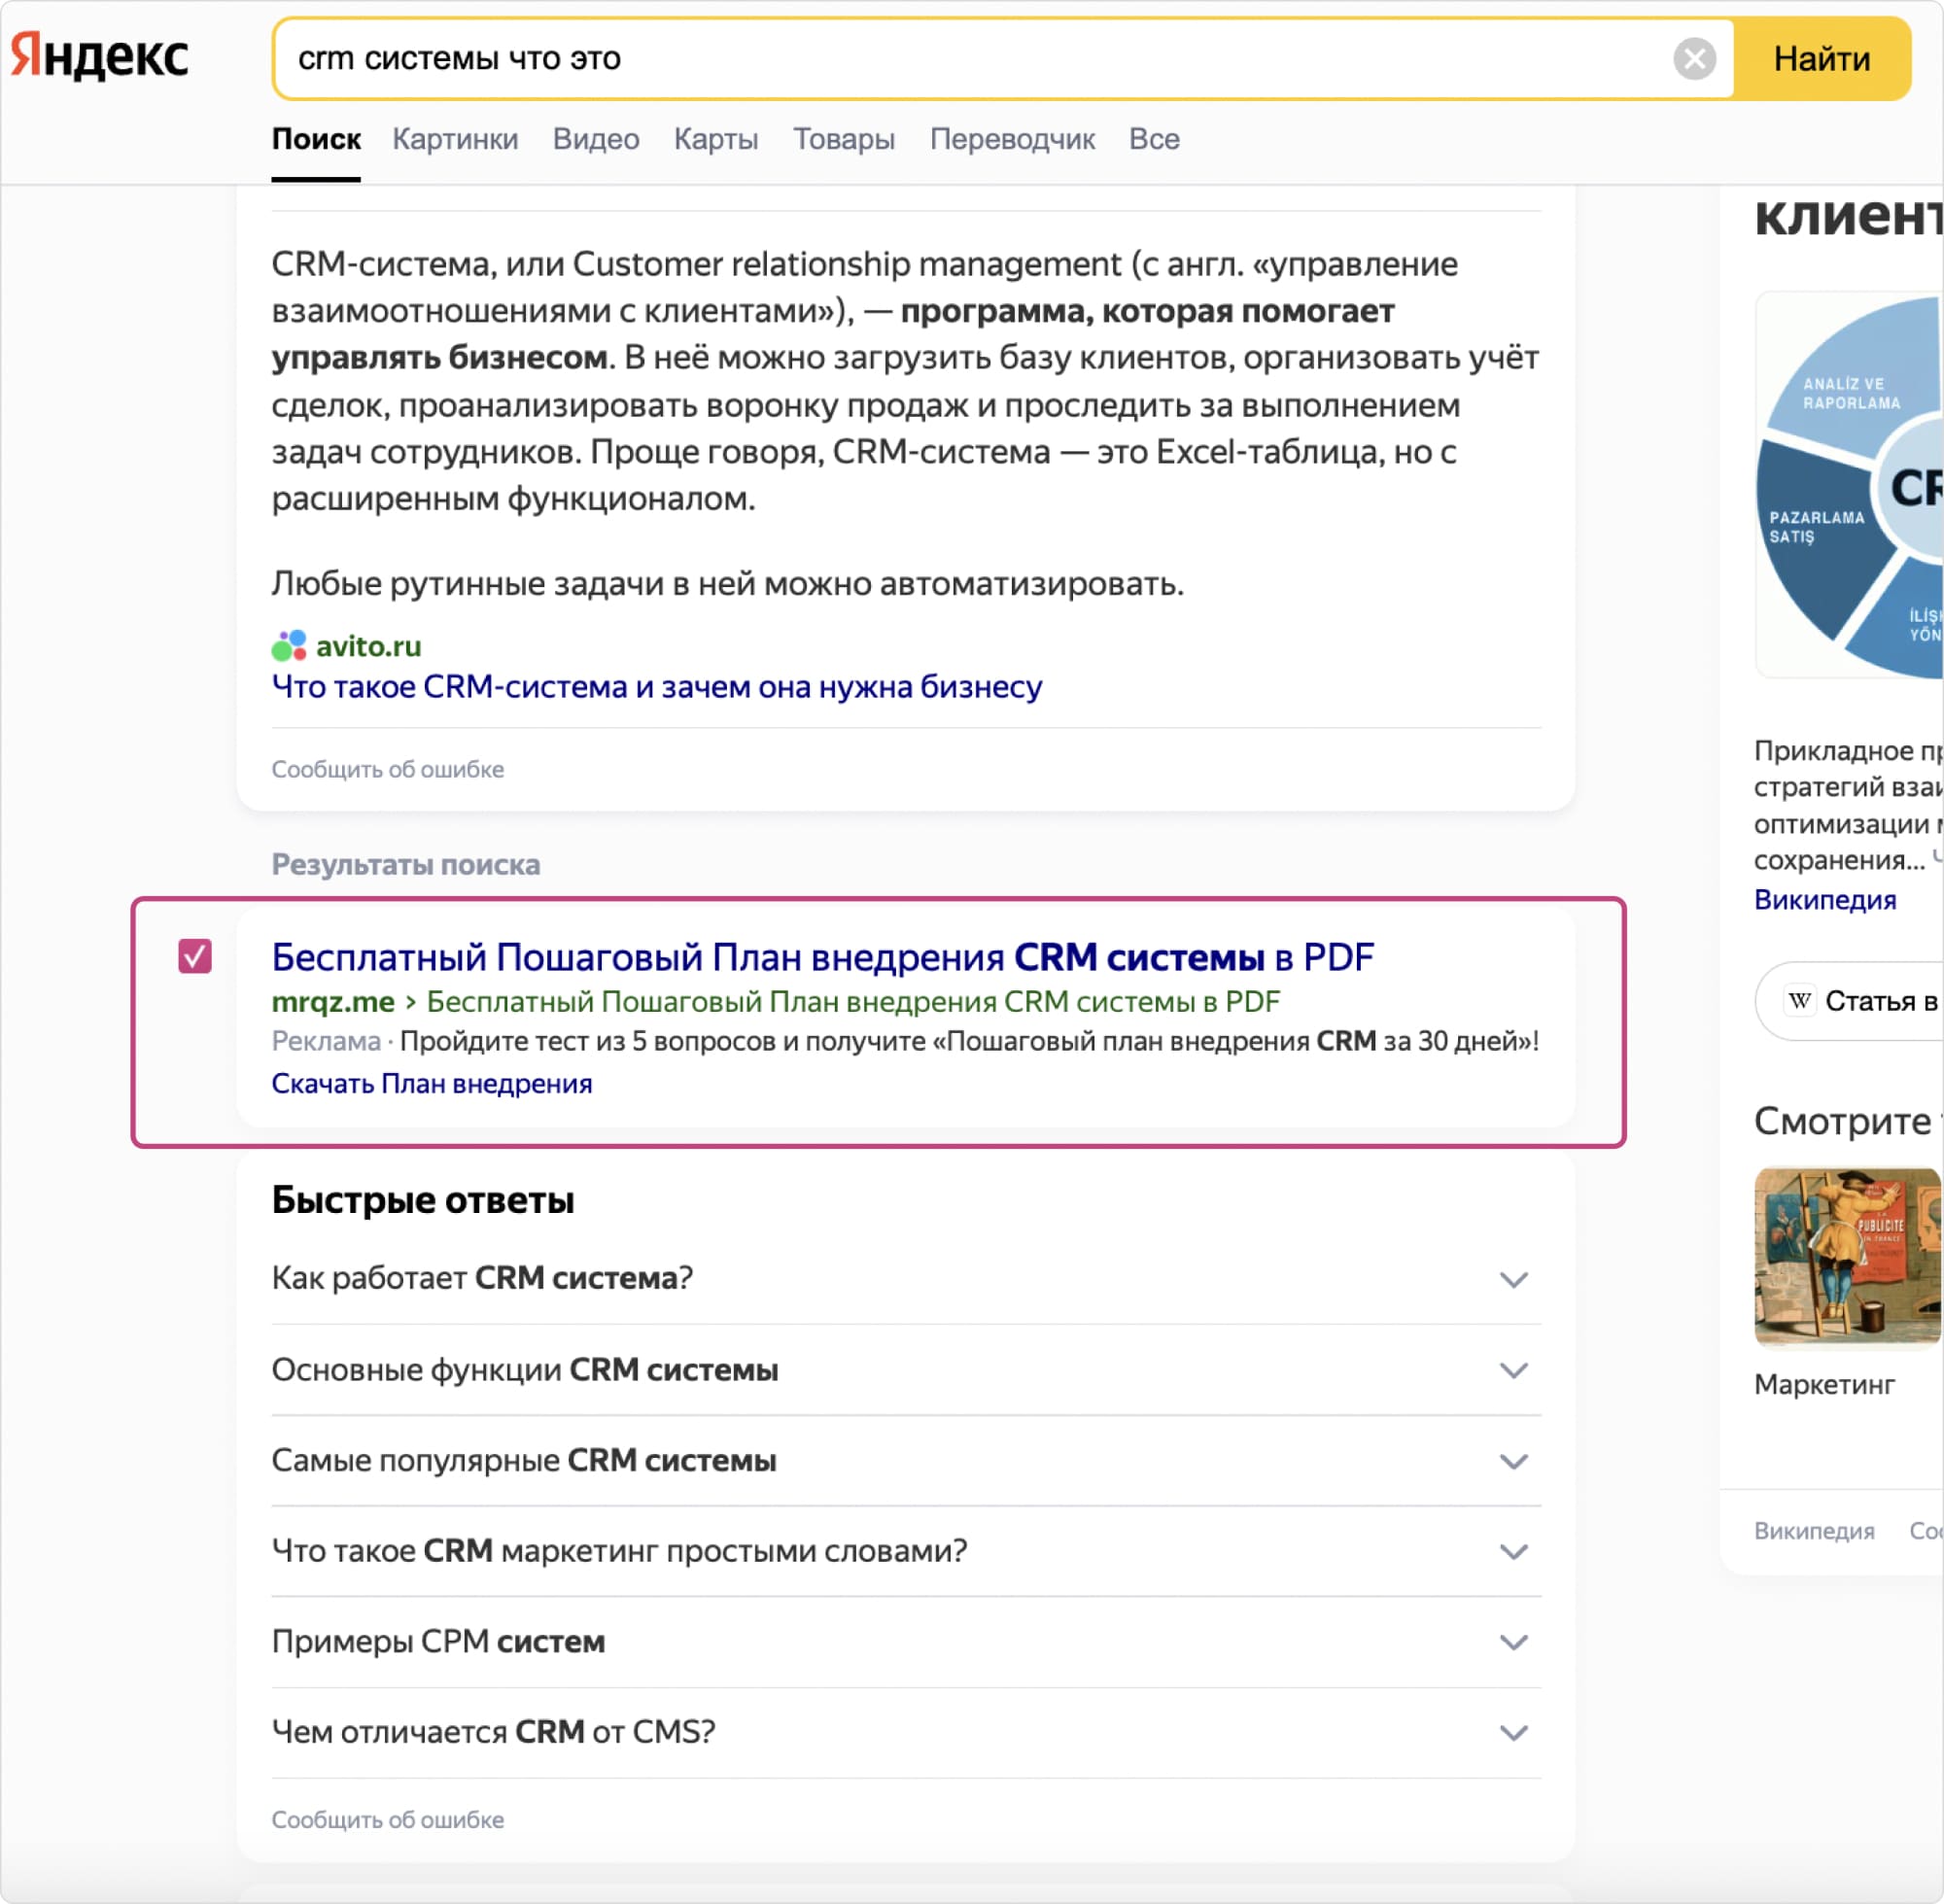Click 'Сообщить об ошибке' under the avito snippet
The height and width of the screenshot is (1904, 1944).
[388, 769]
